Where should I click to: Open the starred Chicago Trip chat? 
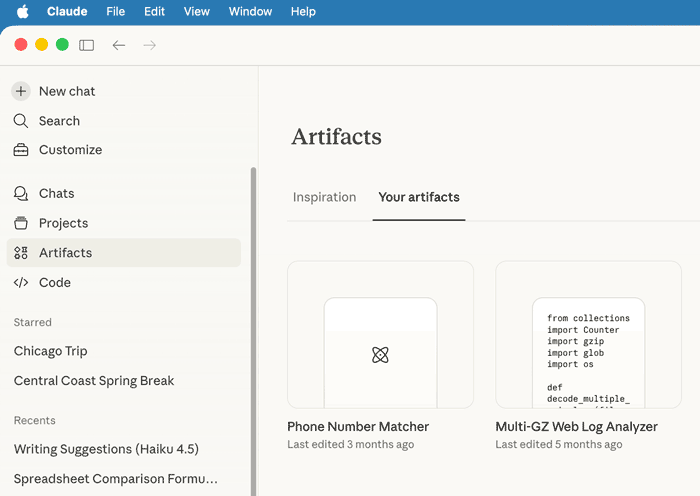(51, 351)
